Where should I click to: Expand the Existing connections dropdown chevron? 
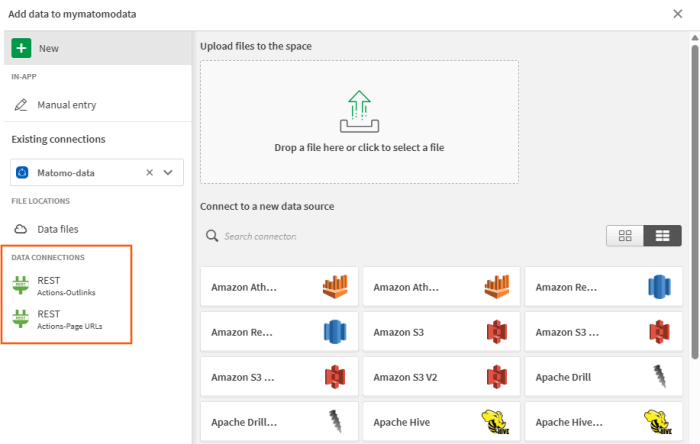click(168, 172)
